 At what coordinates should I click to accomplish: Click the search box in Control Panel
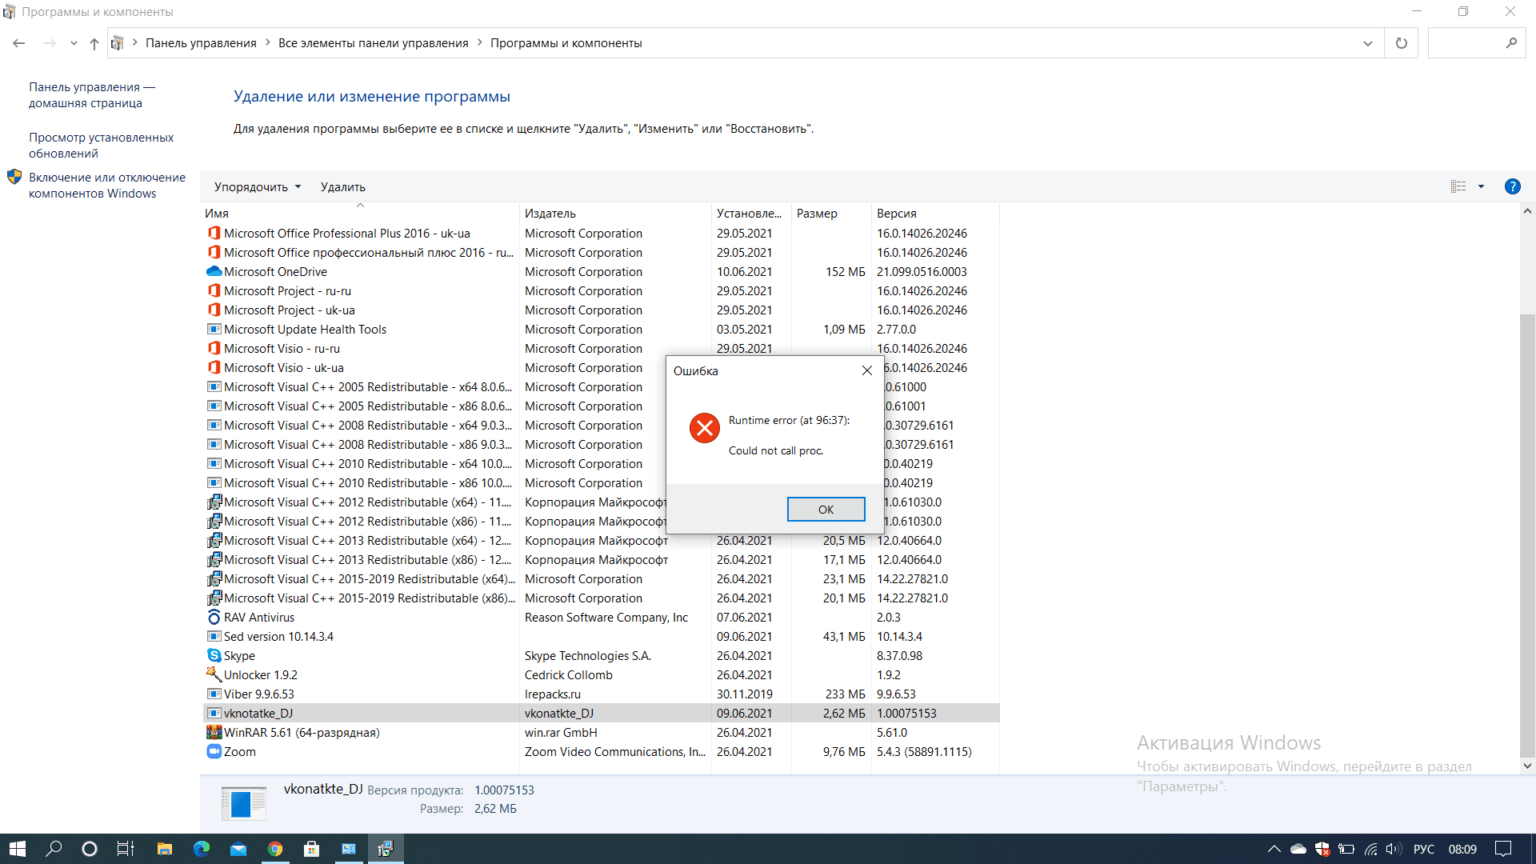click(1475, 43)
